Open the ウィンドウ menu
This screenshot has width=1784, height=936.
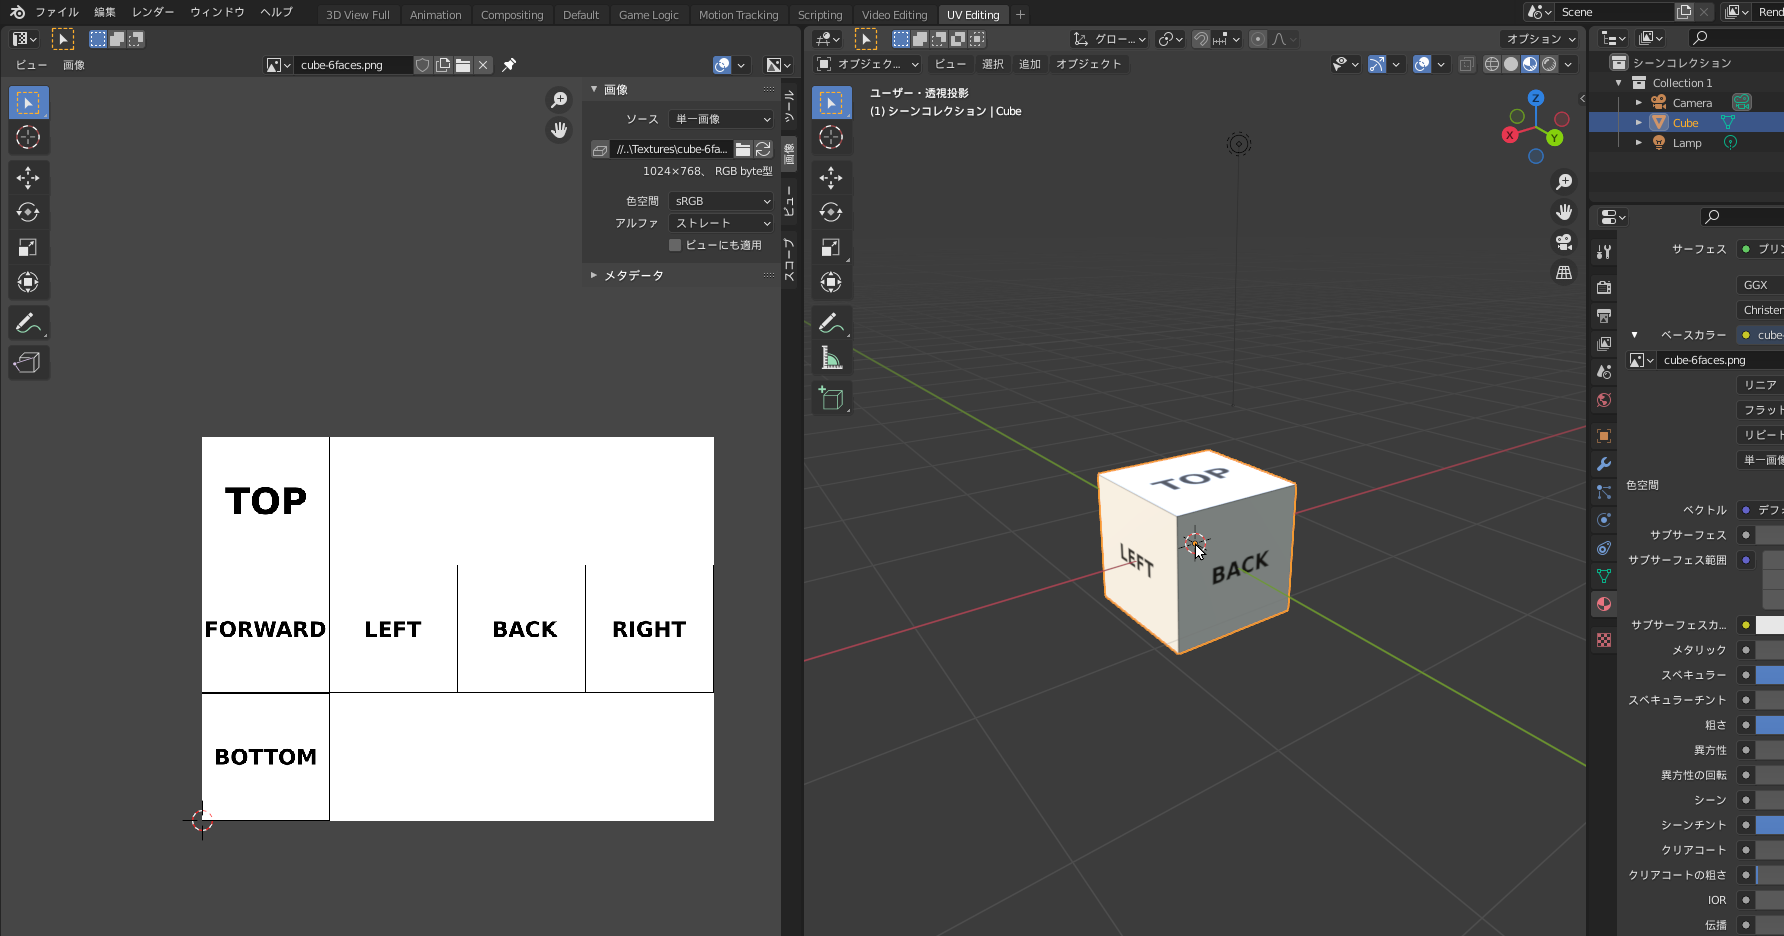coord(217,12)
